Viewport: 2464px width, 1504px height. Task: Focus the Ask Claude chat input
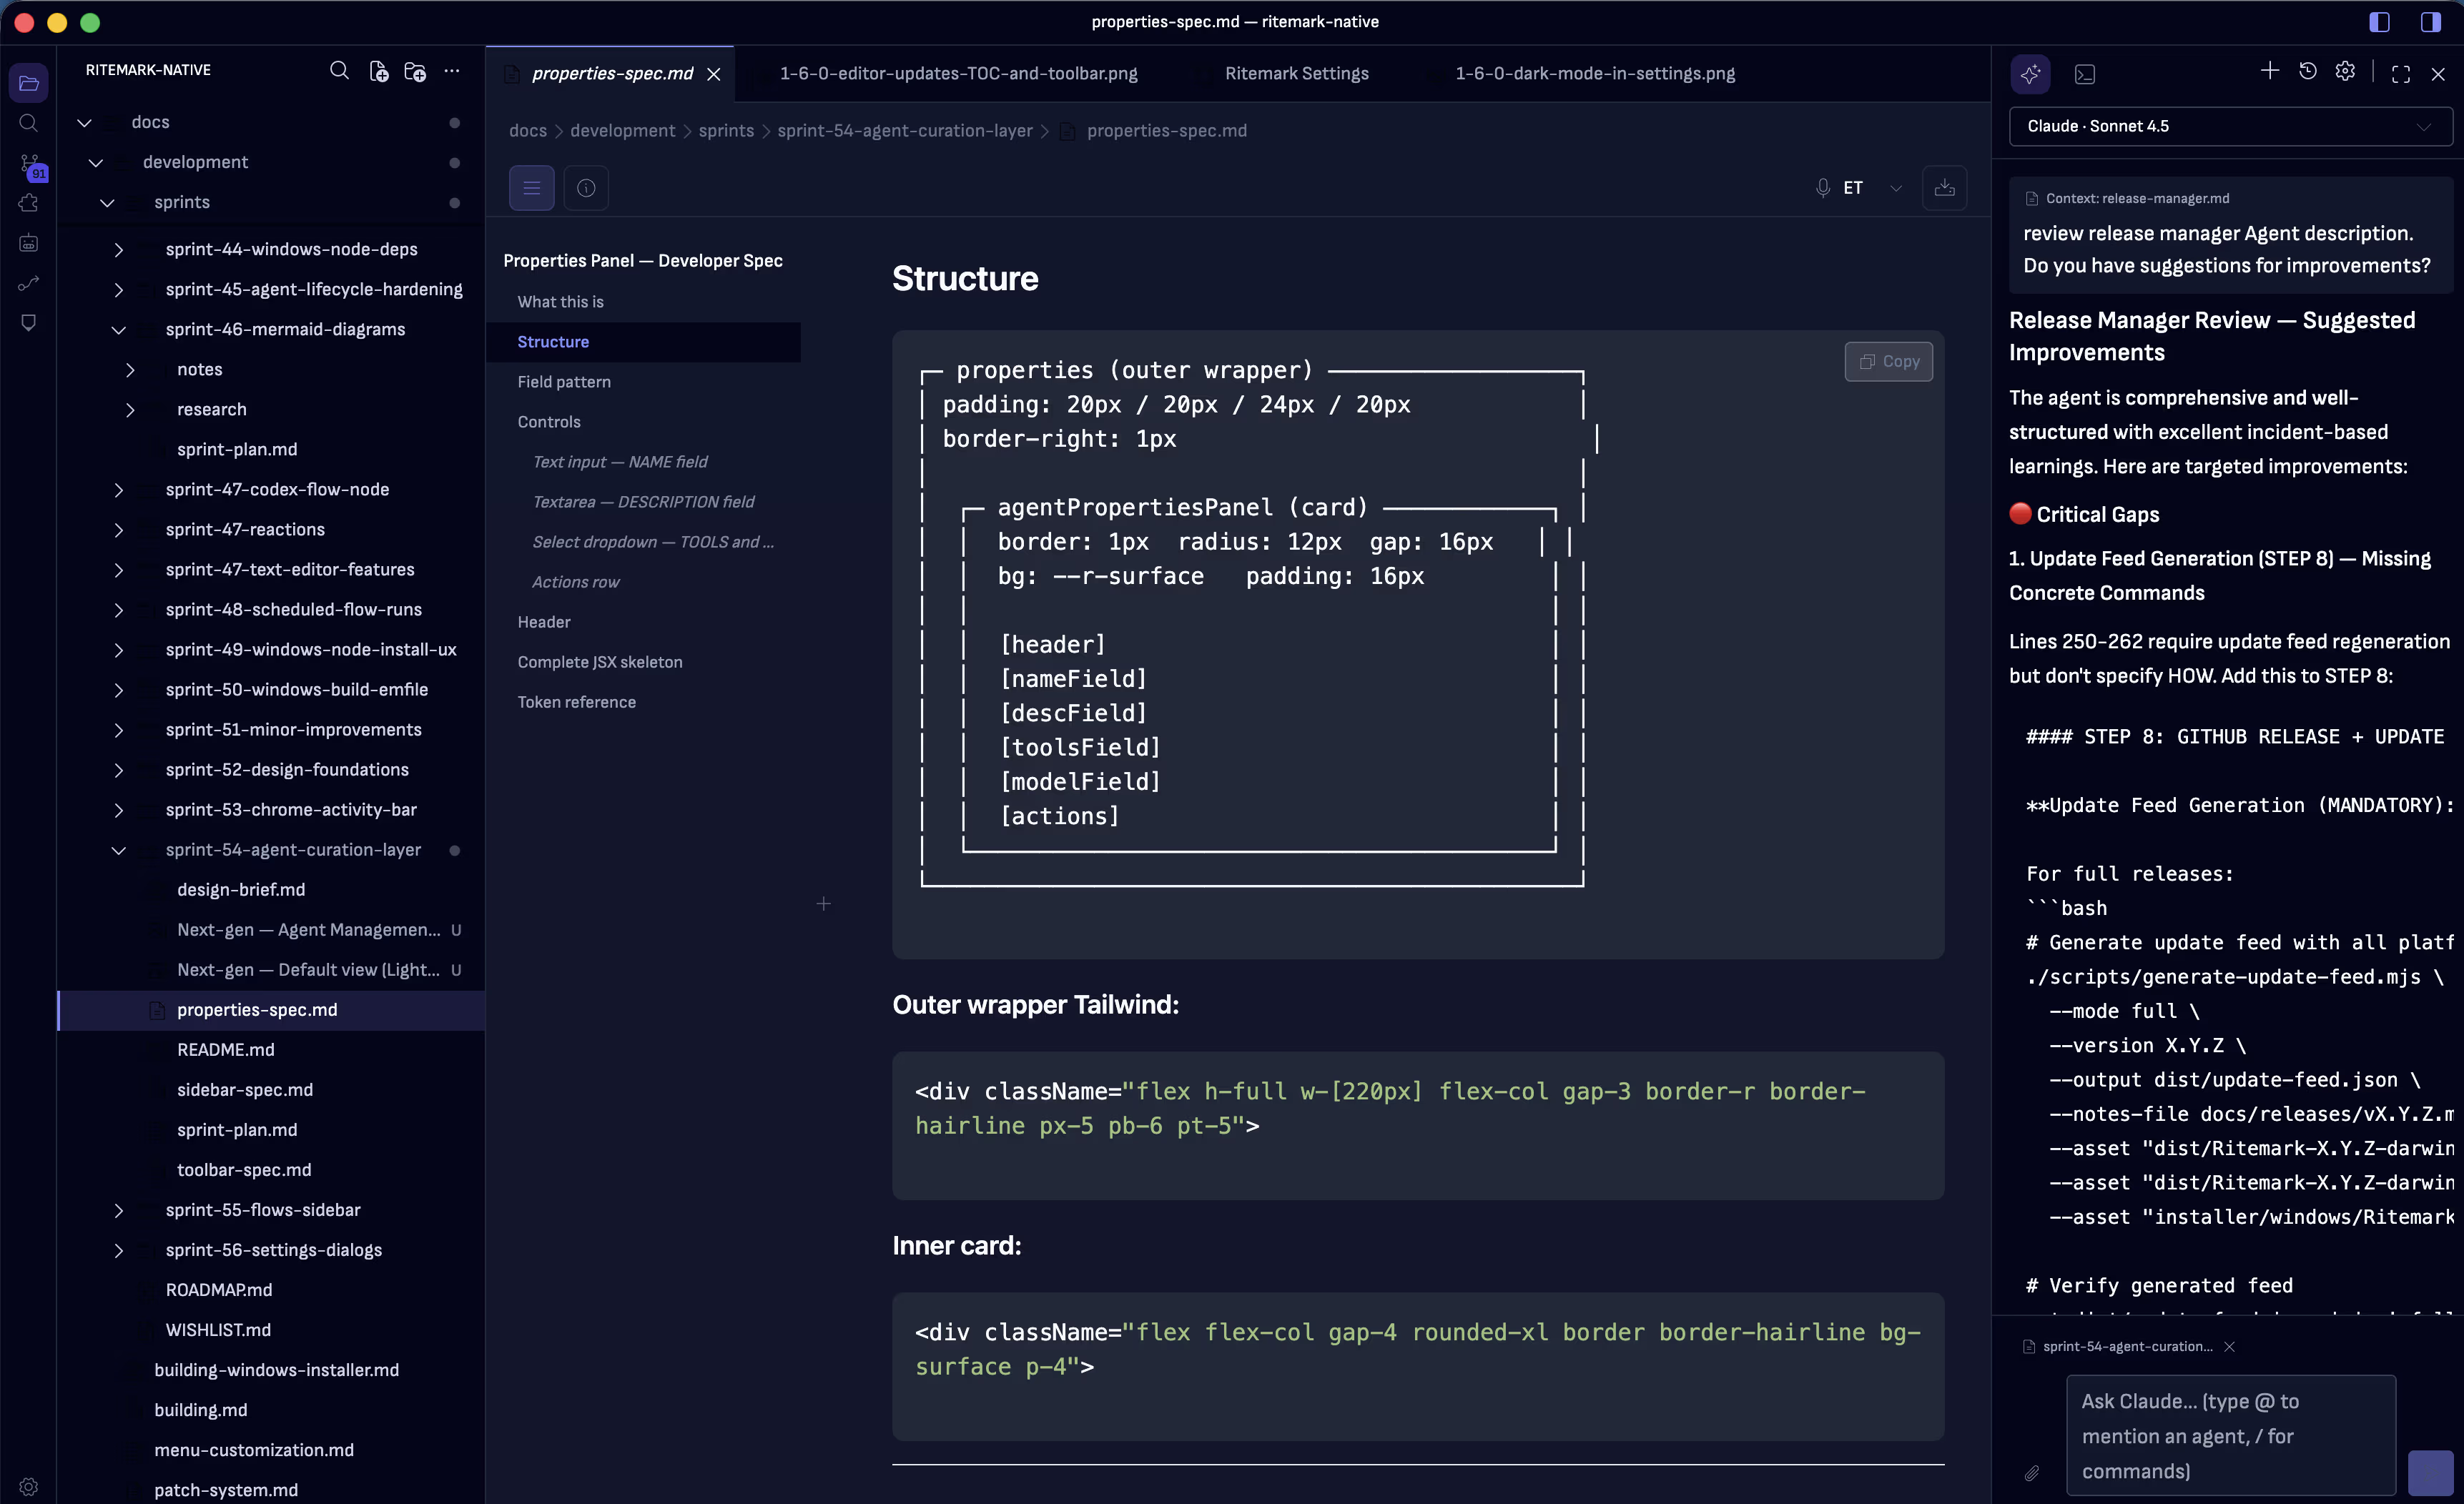coord(2230,1436)
